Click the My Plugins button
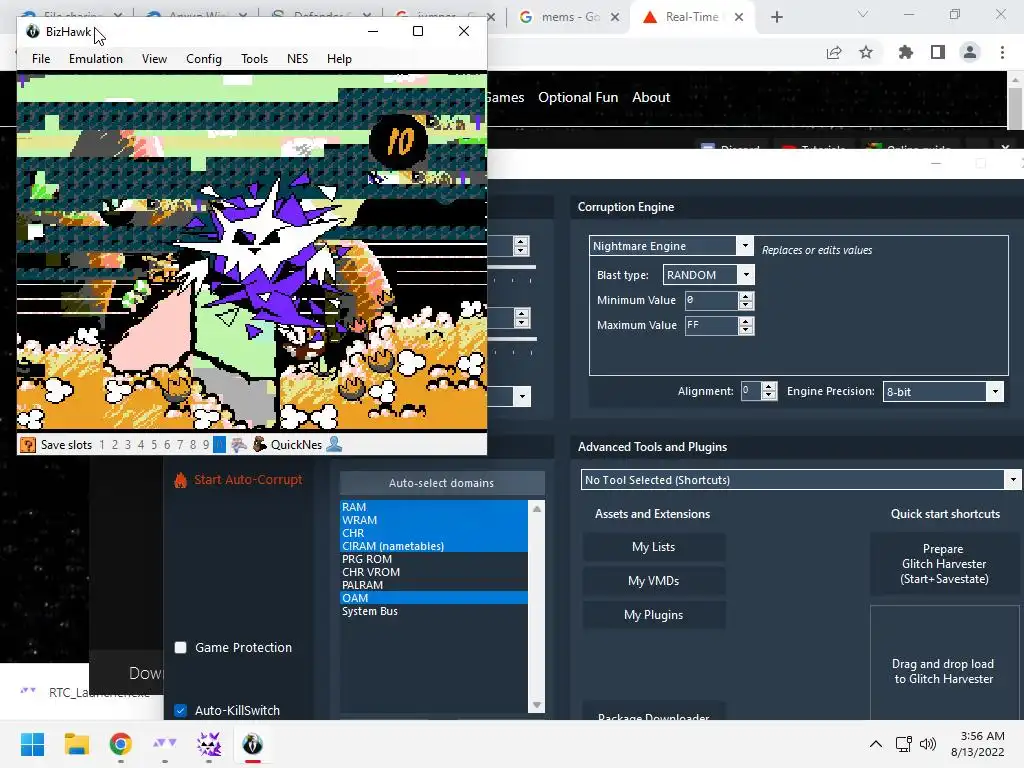This screenshot has width=1024, height=768. pyautogui.click(x=654, y=615)
